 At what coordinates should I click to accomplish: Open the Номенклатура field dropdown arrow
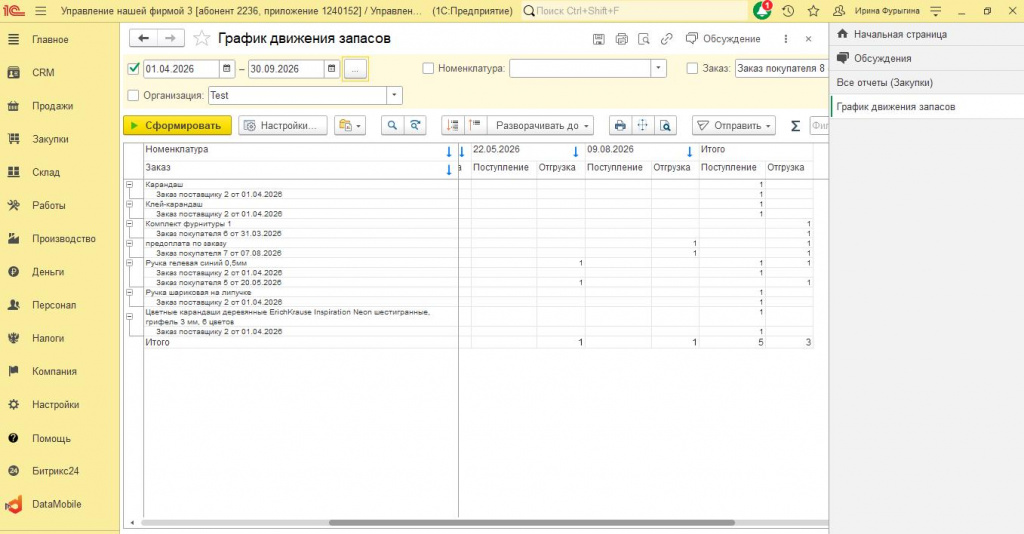tap(658, 68)
